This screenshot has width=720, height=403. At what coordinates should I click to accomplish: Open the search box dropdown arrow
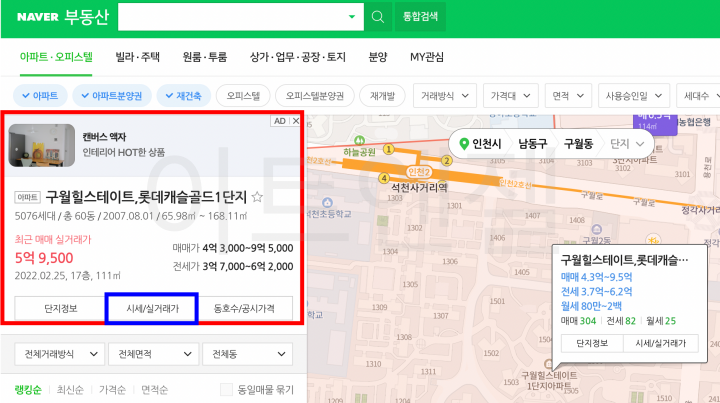(352, 17)
